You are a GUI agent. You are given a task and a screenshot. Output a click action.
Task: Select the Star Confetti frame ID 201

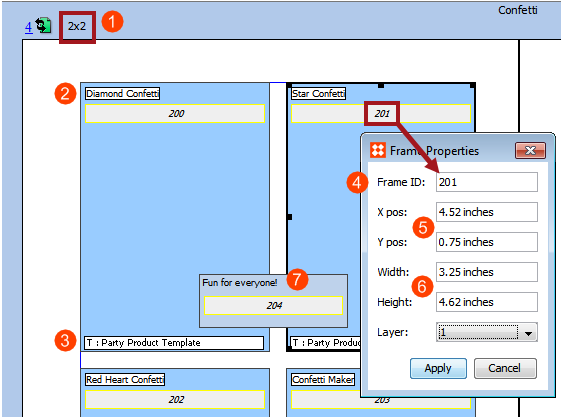382,114
